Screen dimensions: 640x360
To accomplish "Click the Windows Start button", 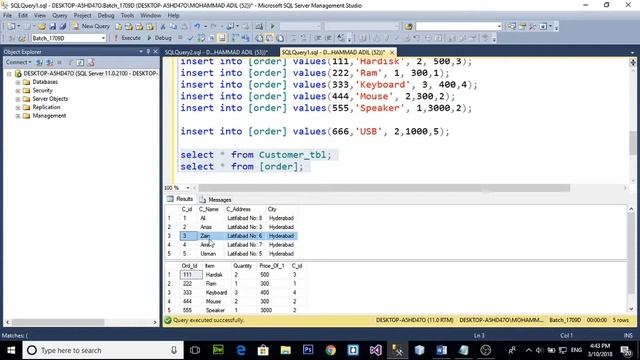I will (11, 350).
